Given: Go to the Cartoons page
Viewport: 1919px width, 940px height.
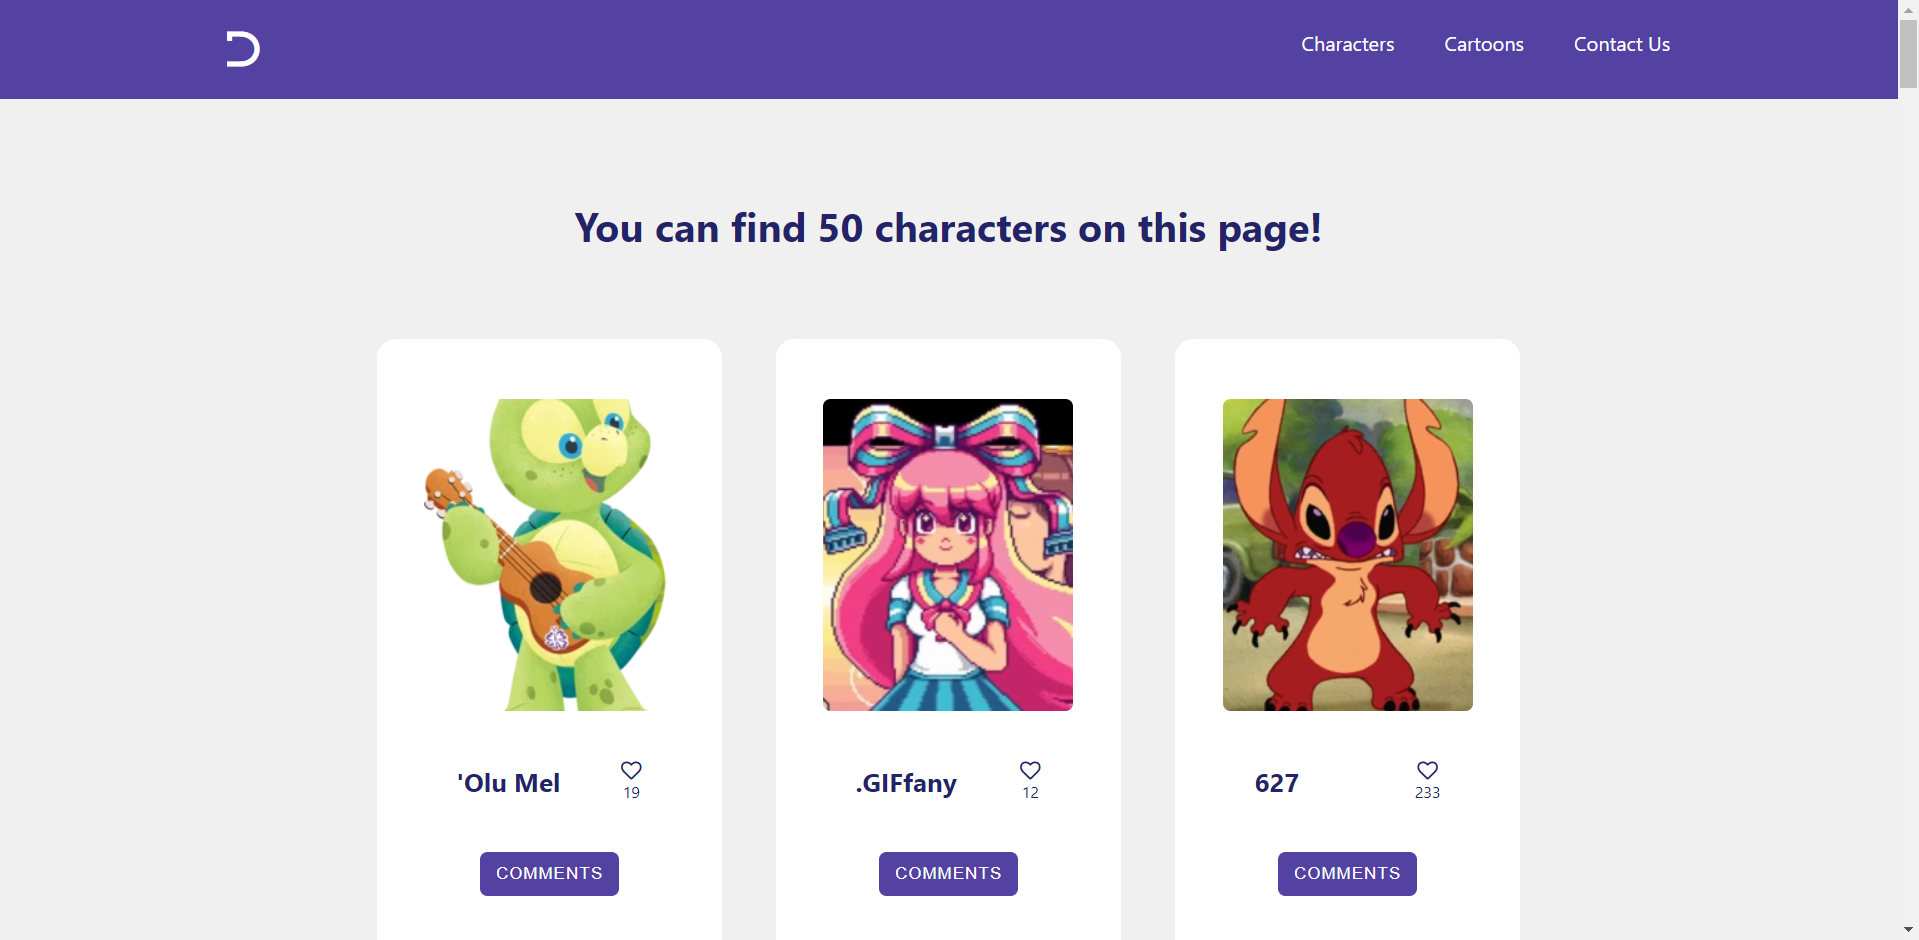Looking at the screenshot, I should [1483, 45].
